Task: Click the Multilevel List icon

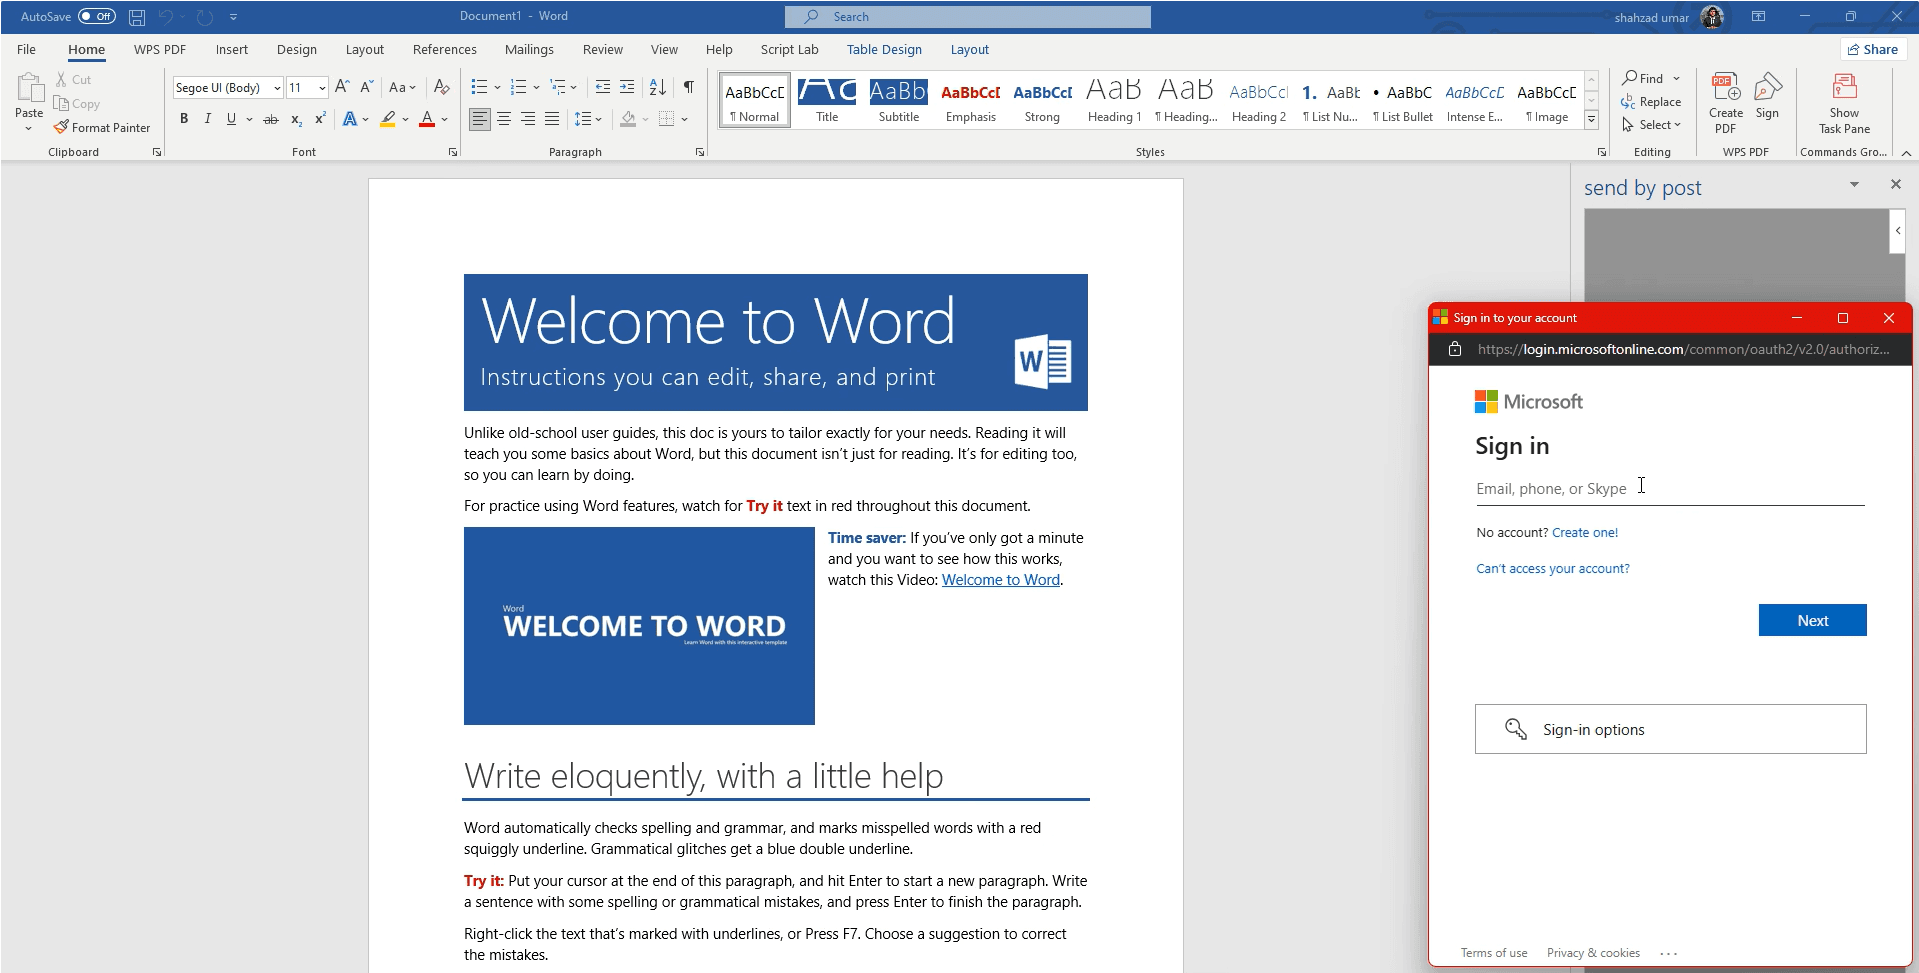Action: tap(558, 88)
